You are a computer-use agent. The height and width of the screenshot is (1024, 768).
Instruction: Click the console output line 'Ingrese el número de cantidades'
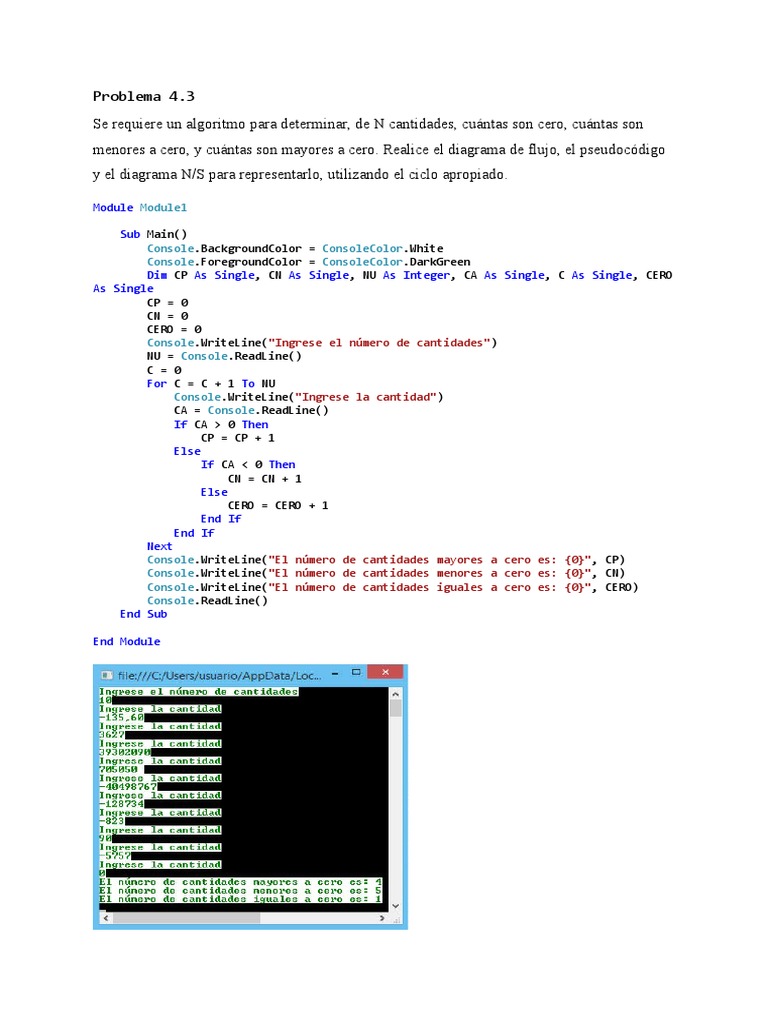(x=199, y=692)
